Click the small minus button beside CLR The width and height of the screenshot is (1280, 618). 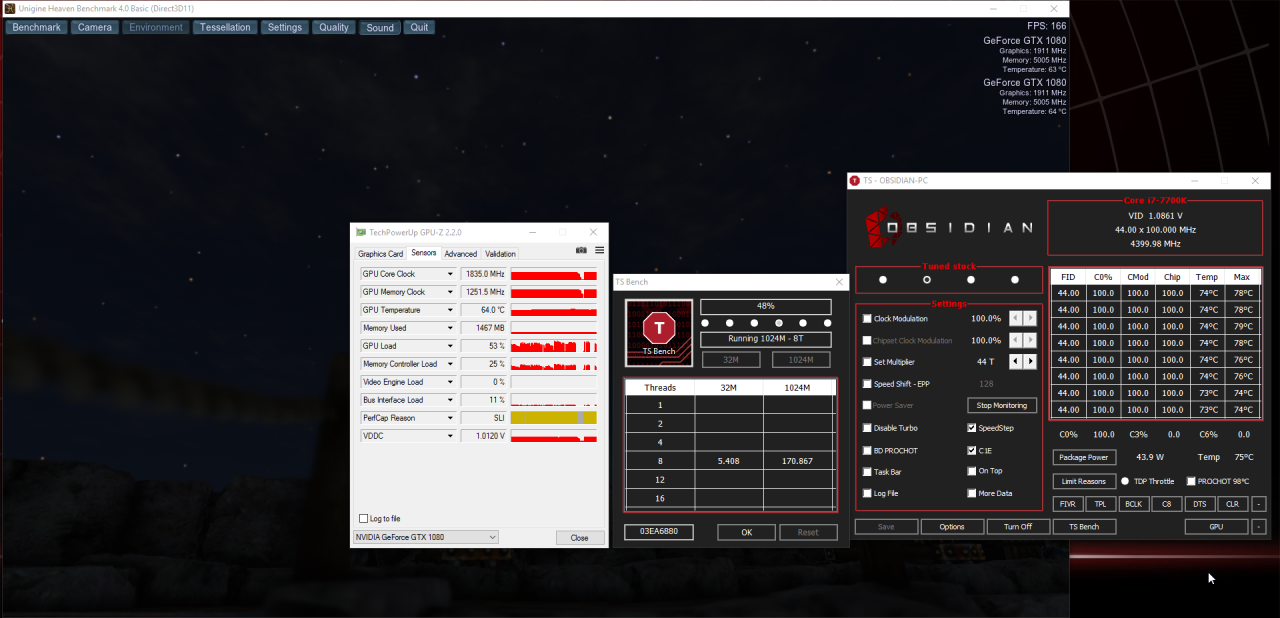[x=1258, y=504]
